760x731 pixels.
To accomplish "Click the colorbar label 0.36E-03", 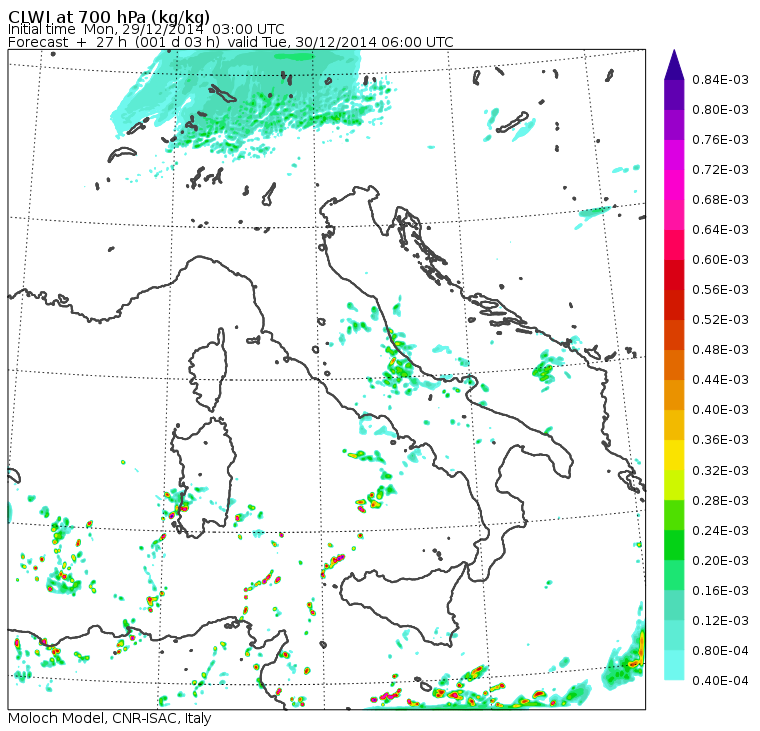I will coord(720,440).
